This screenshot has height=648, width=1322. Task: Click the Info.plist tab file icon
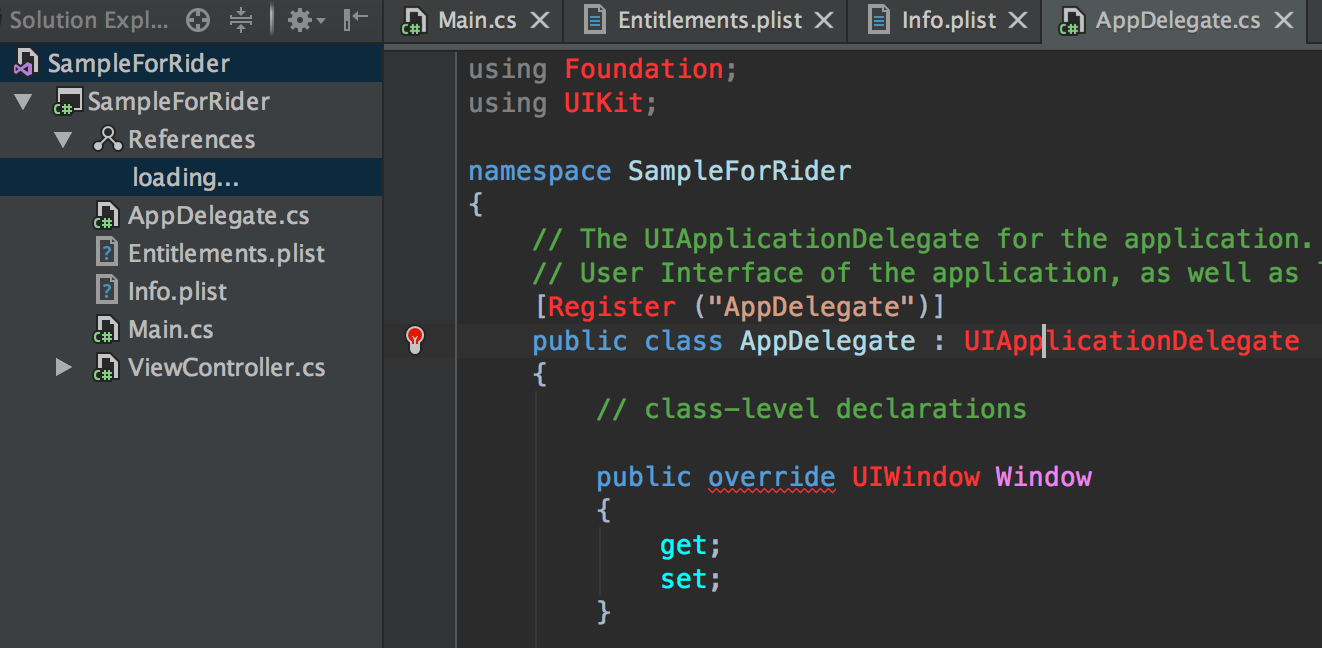coord(878,20)
